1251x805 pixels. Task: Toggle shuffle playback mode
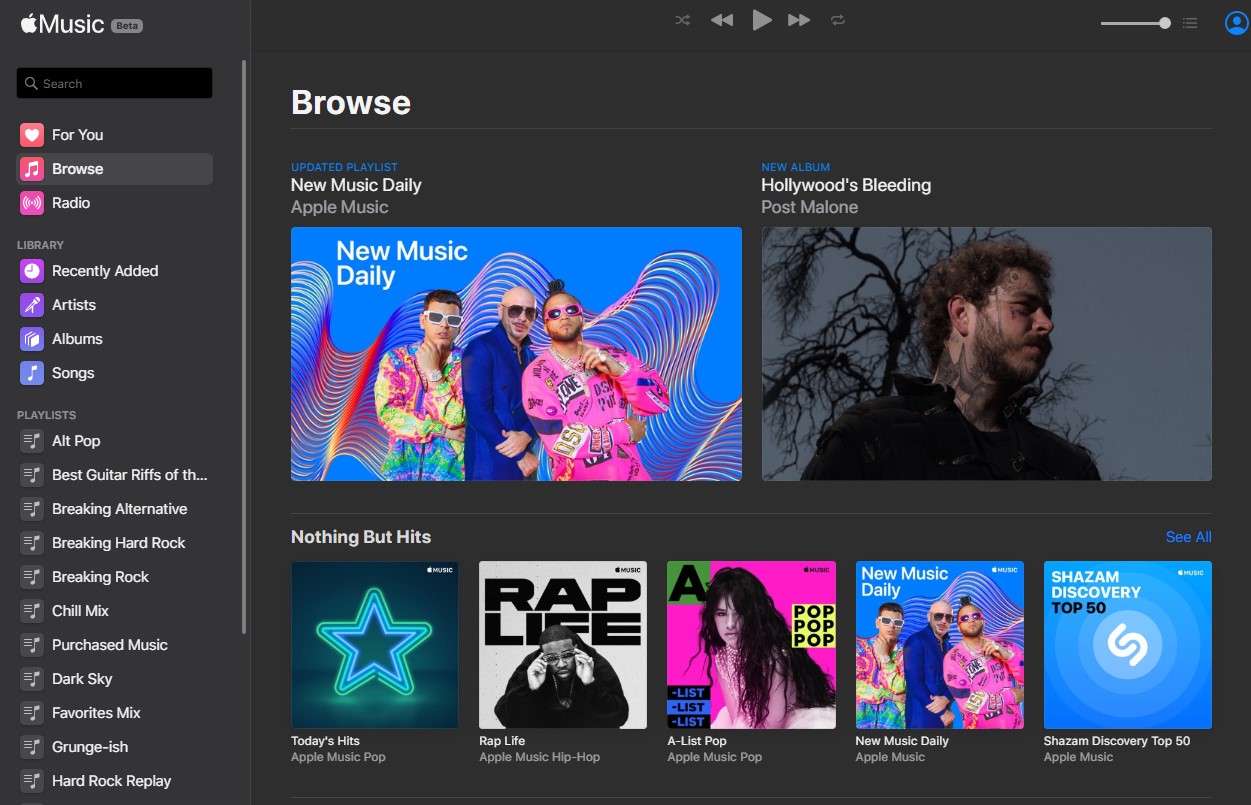pyautogui.click(x=682, y=19)
